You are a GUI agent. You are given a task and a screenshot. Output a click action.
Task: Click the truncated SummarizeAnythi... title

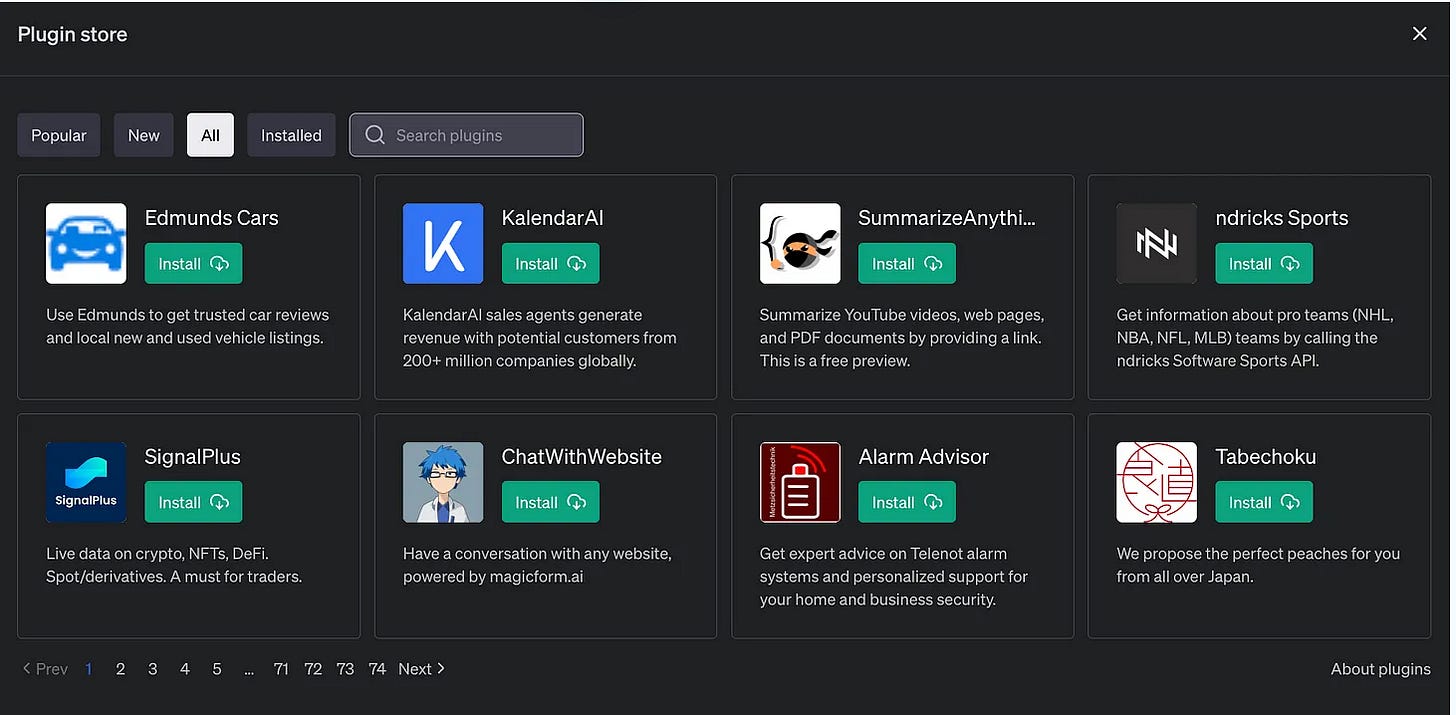[x=947, y=218]
